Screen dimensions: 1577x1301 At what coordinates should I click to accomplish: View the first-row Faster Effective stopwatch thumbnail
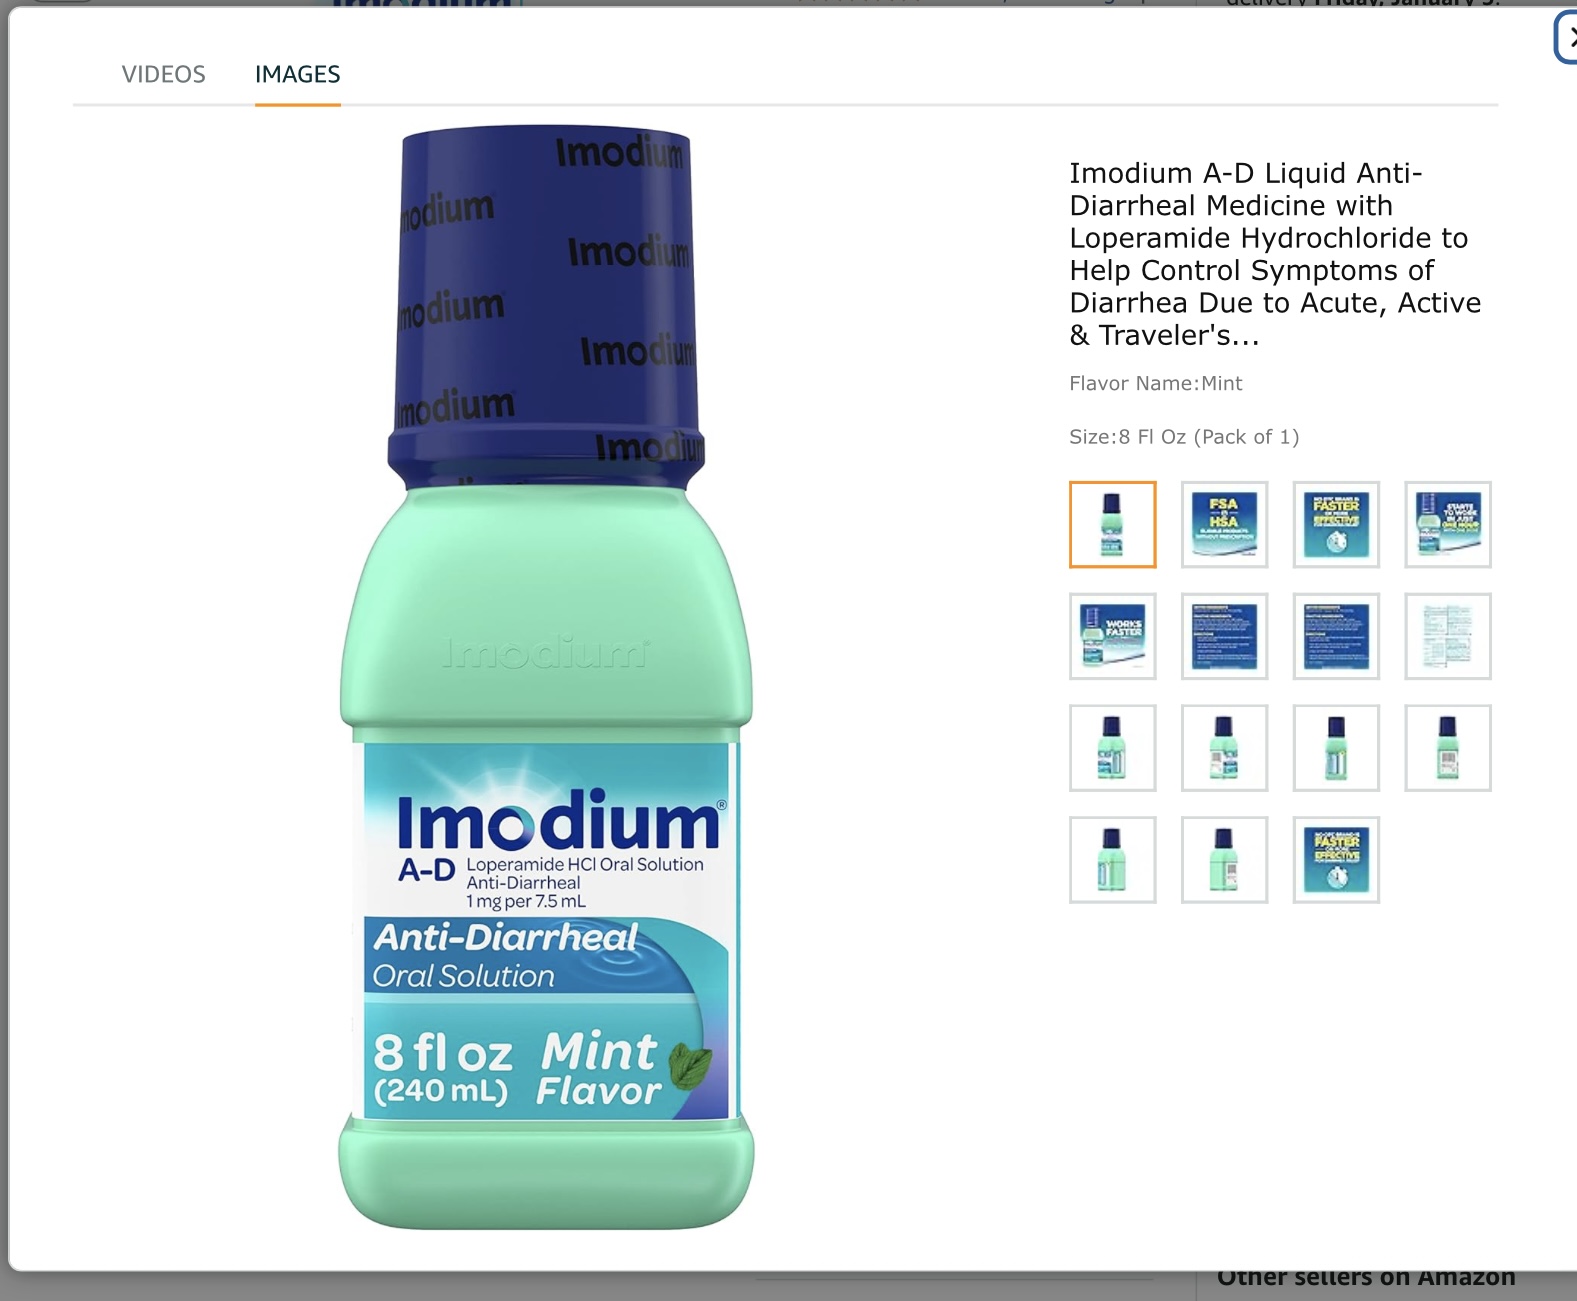click(1336, 524)
